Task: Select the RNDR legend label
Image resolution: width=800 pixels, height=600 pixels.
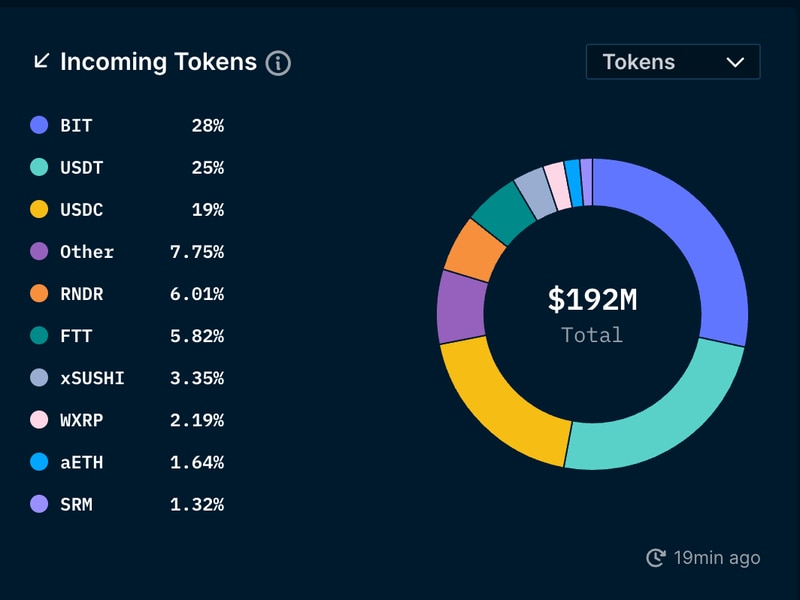Action: click(x=81, y=294)
